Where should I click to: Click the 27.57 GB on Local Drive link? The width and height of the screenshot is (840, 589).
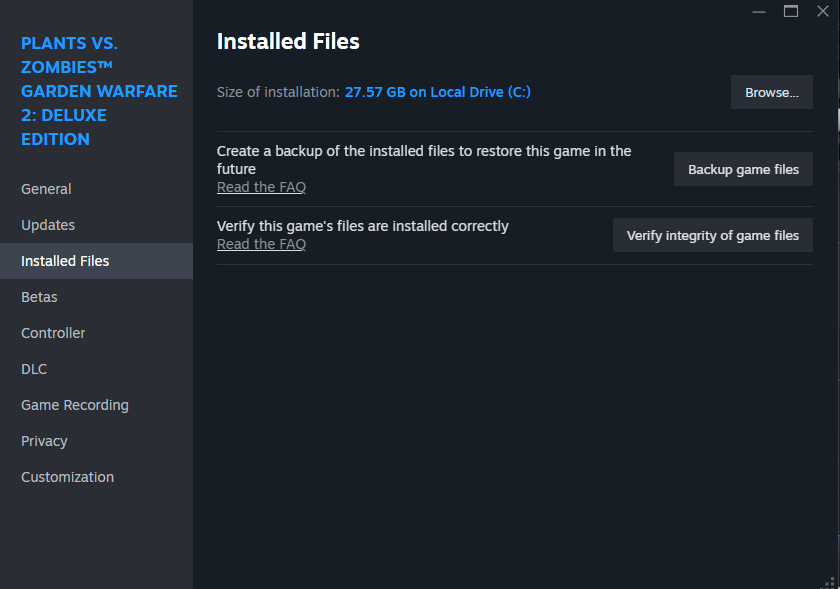(437, 92)
